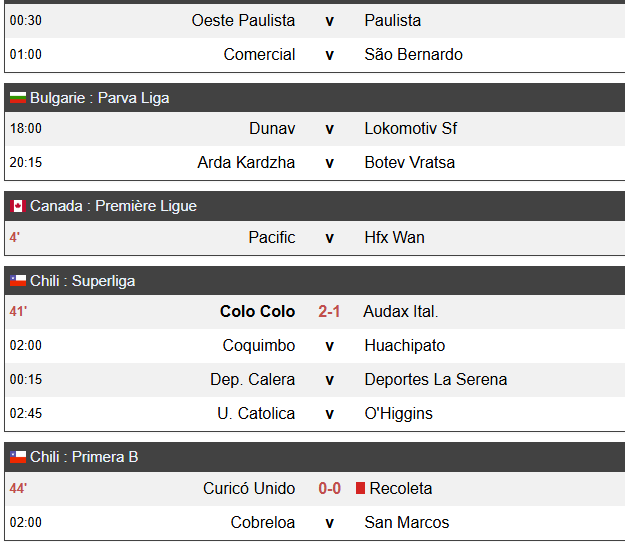This screenshot has width=625, height=542.
Task: Open the Chili : Superliga league header
Action: [x=315, y=281]
